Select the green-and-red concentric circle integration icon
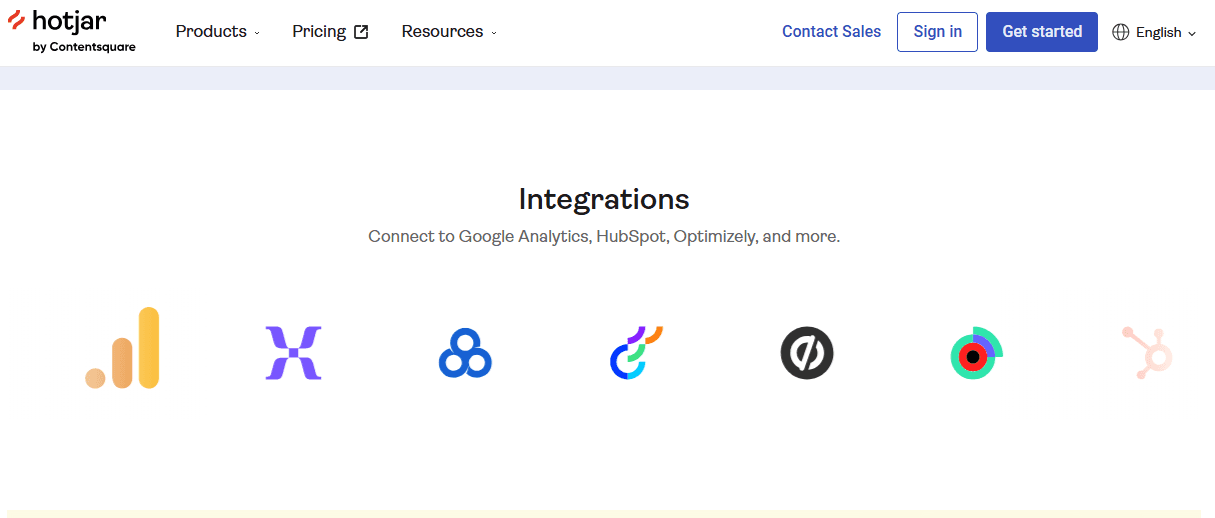Viewport: 1215px width, 518px height. click(977, 353)
